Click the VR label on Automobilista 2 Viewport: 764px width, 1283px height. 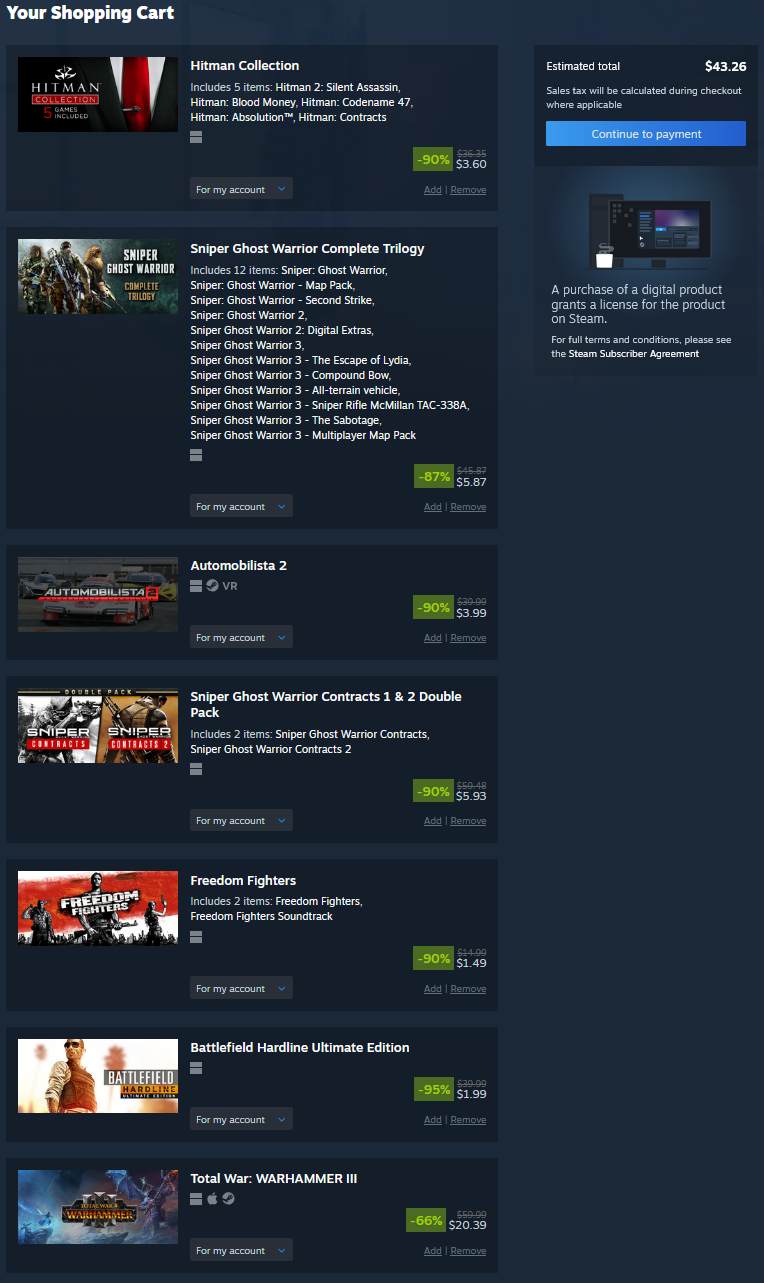(230, 586)
